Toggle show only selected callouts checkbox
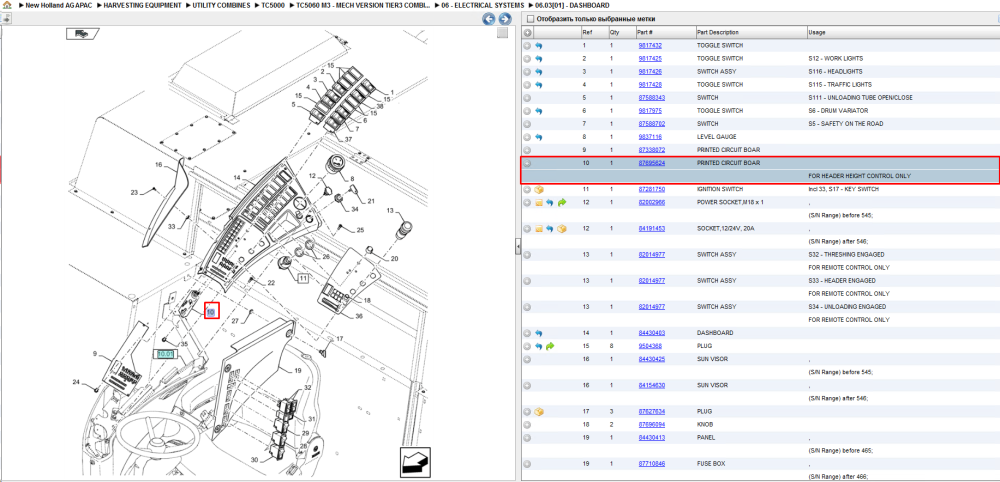This screenshot has width=1000, height=482. pyautogui.click(x=530, y=19)
